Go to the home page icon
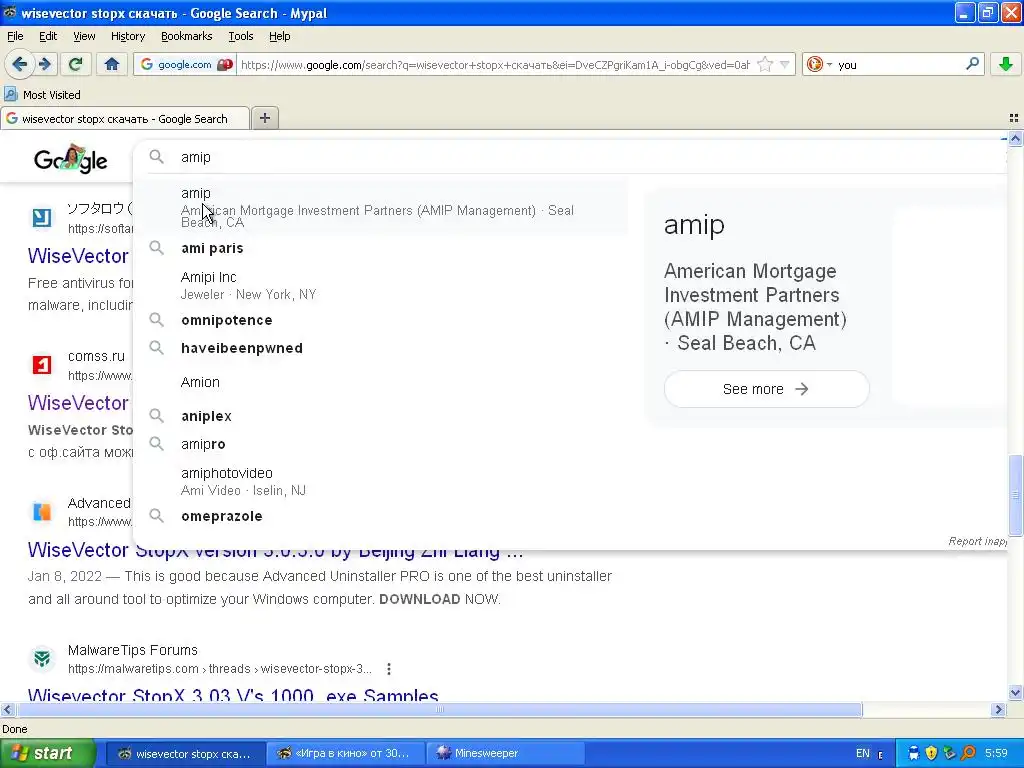This screenshot has width=1024, height=768. point(112,64)
